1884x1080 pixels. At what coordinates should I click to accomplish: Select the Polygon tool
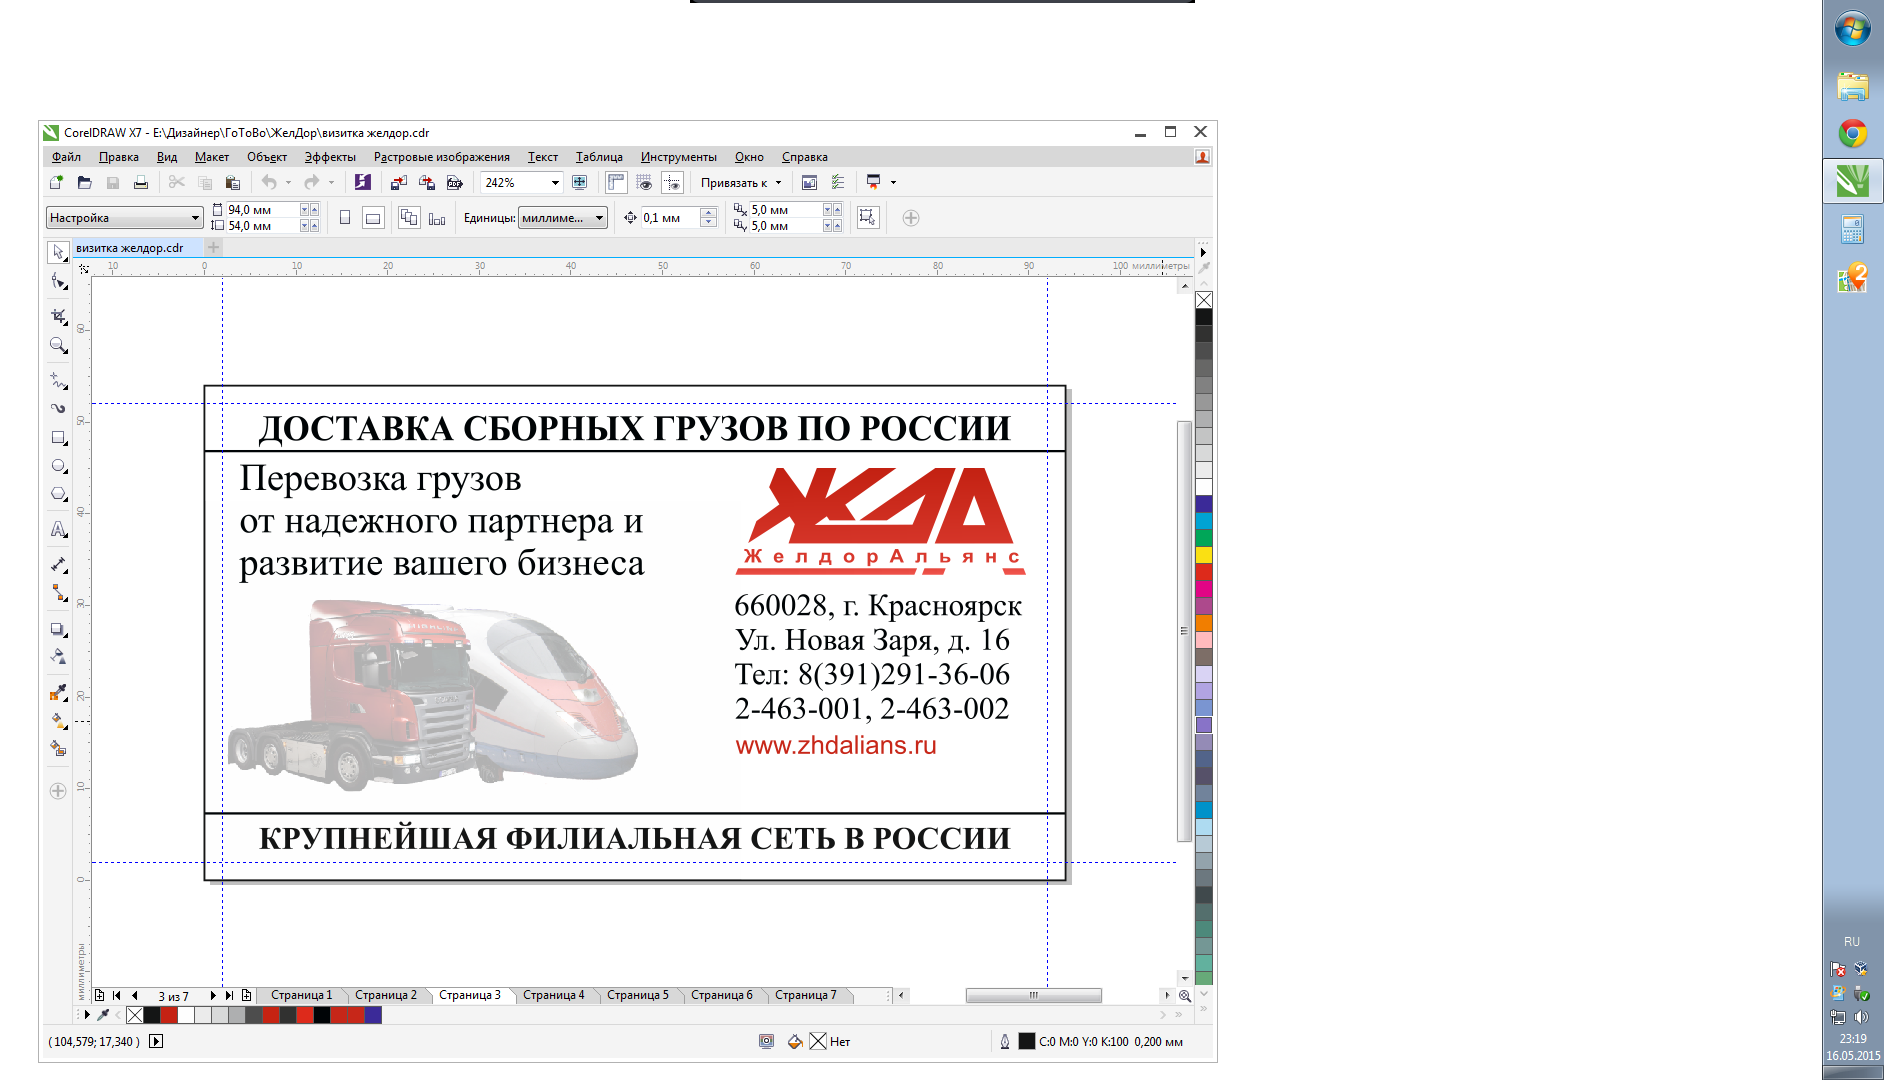58,494
